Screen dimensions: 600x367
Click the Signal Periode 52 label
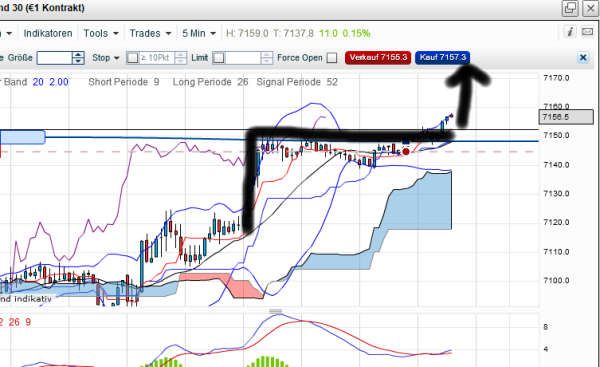tap(297, 82)
